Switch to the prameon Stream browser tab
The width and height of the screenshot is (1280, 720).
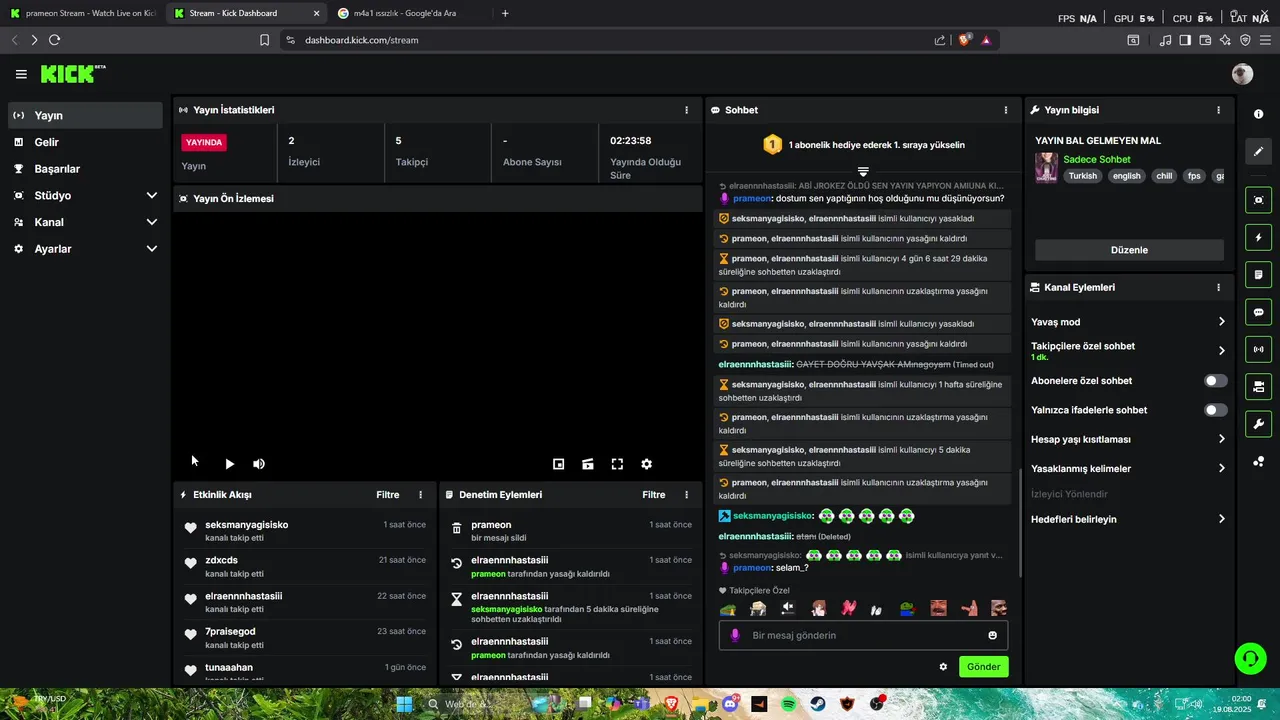(82, 13)
